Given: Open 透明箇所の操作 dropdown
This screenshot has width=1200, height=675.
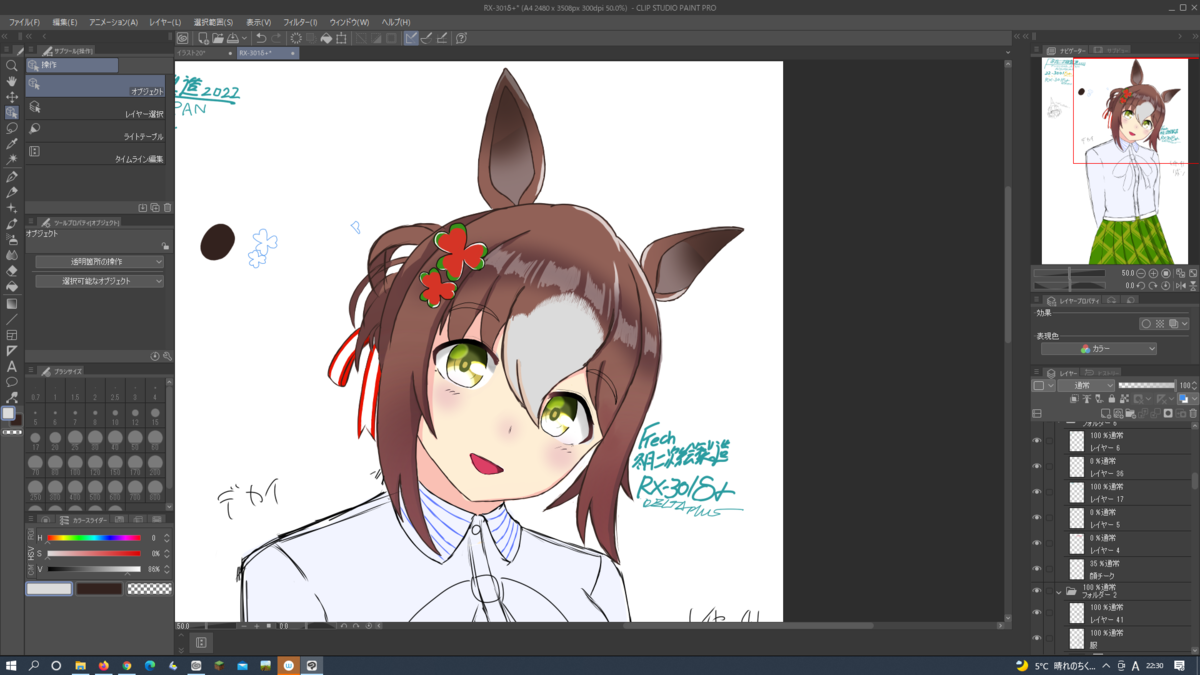Looking at the screenshot, I should pyautogui.click(x=99, y=262).
